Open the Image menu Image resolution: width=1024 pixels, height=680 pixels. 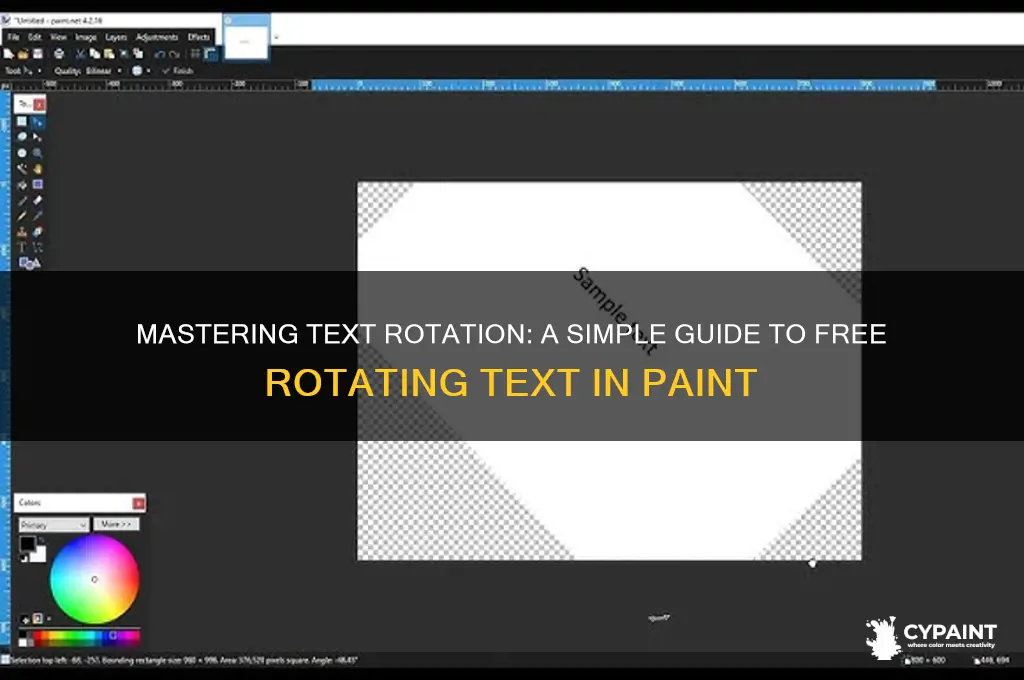pos(86,37)
